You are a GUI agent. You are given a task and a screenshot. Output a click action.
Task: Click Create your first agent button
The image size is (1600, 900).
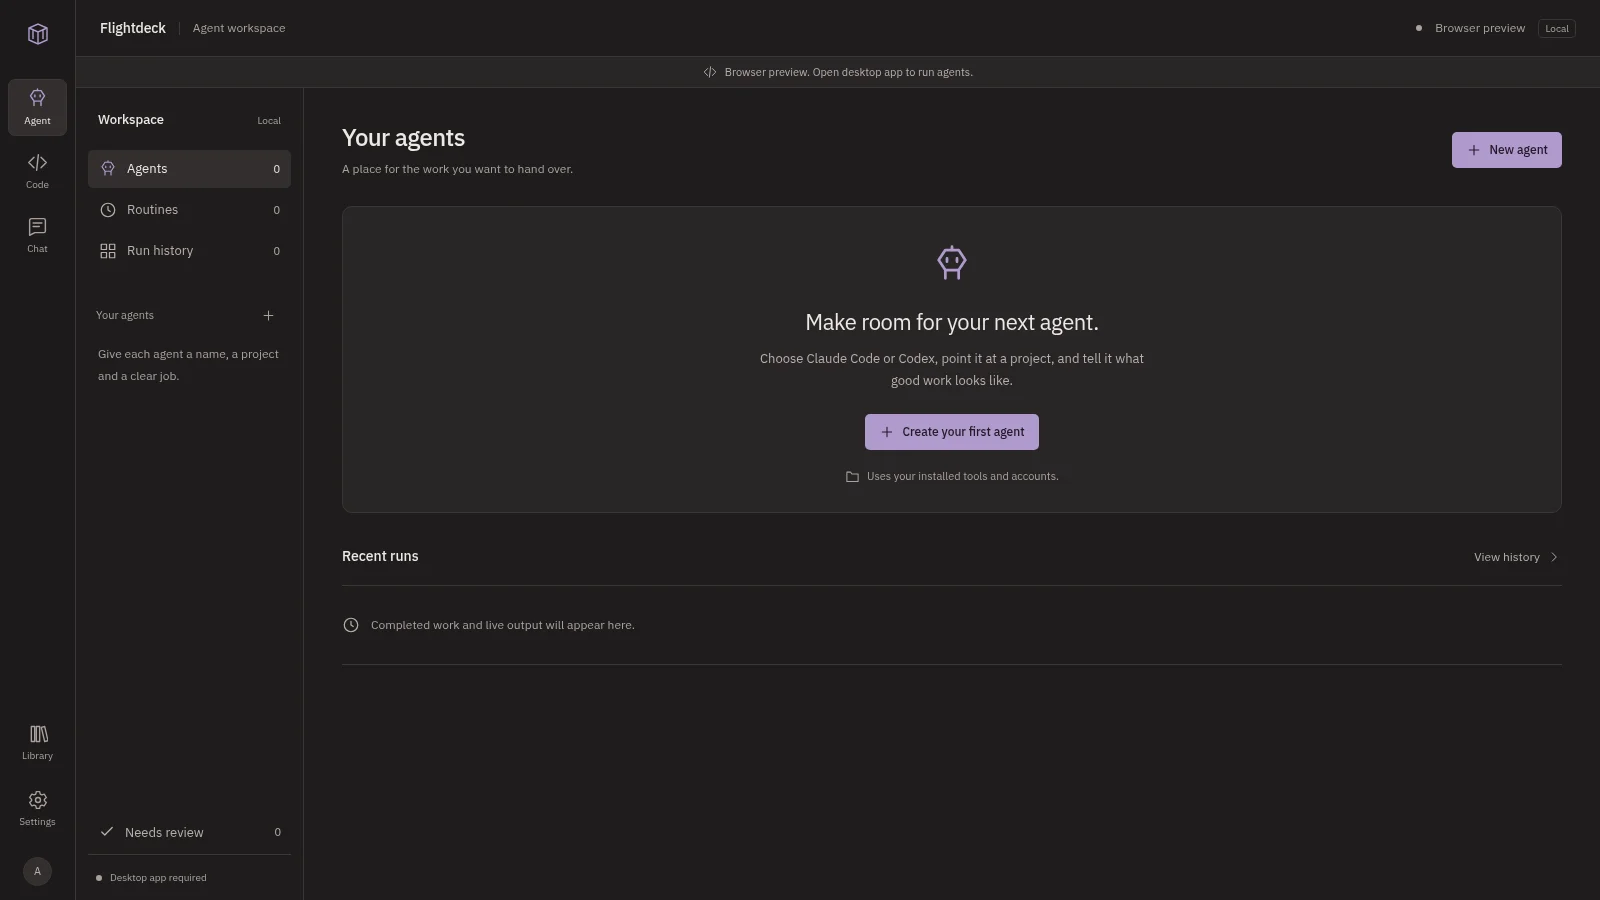click(x=951, y=432)
